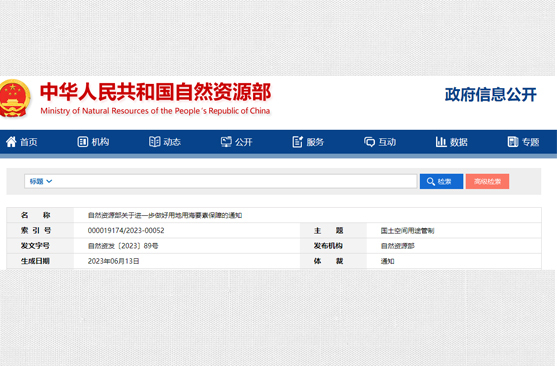Select the 体裁 value 通知
The image size is (557, 366).
point(388,261)
